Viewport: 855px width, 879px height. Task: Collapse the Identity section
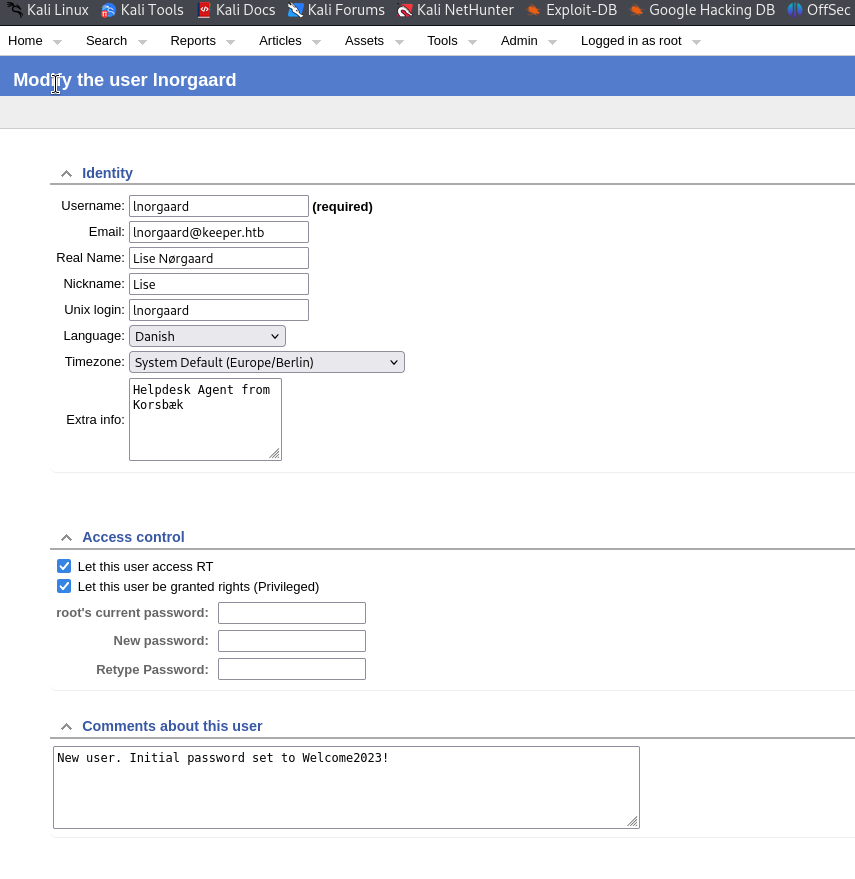pos(66,173)
